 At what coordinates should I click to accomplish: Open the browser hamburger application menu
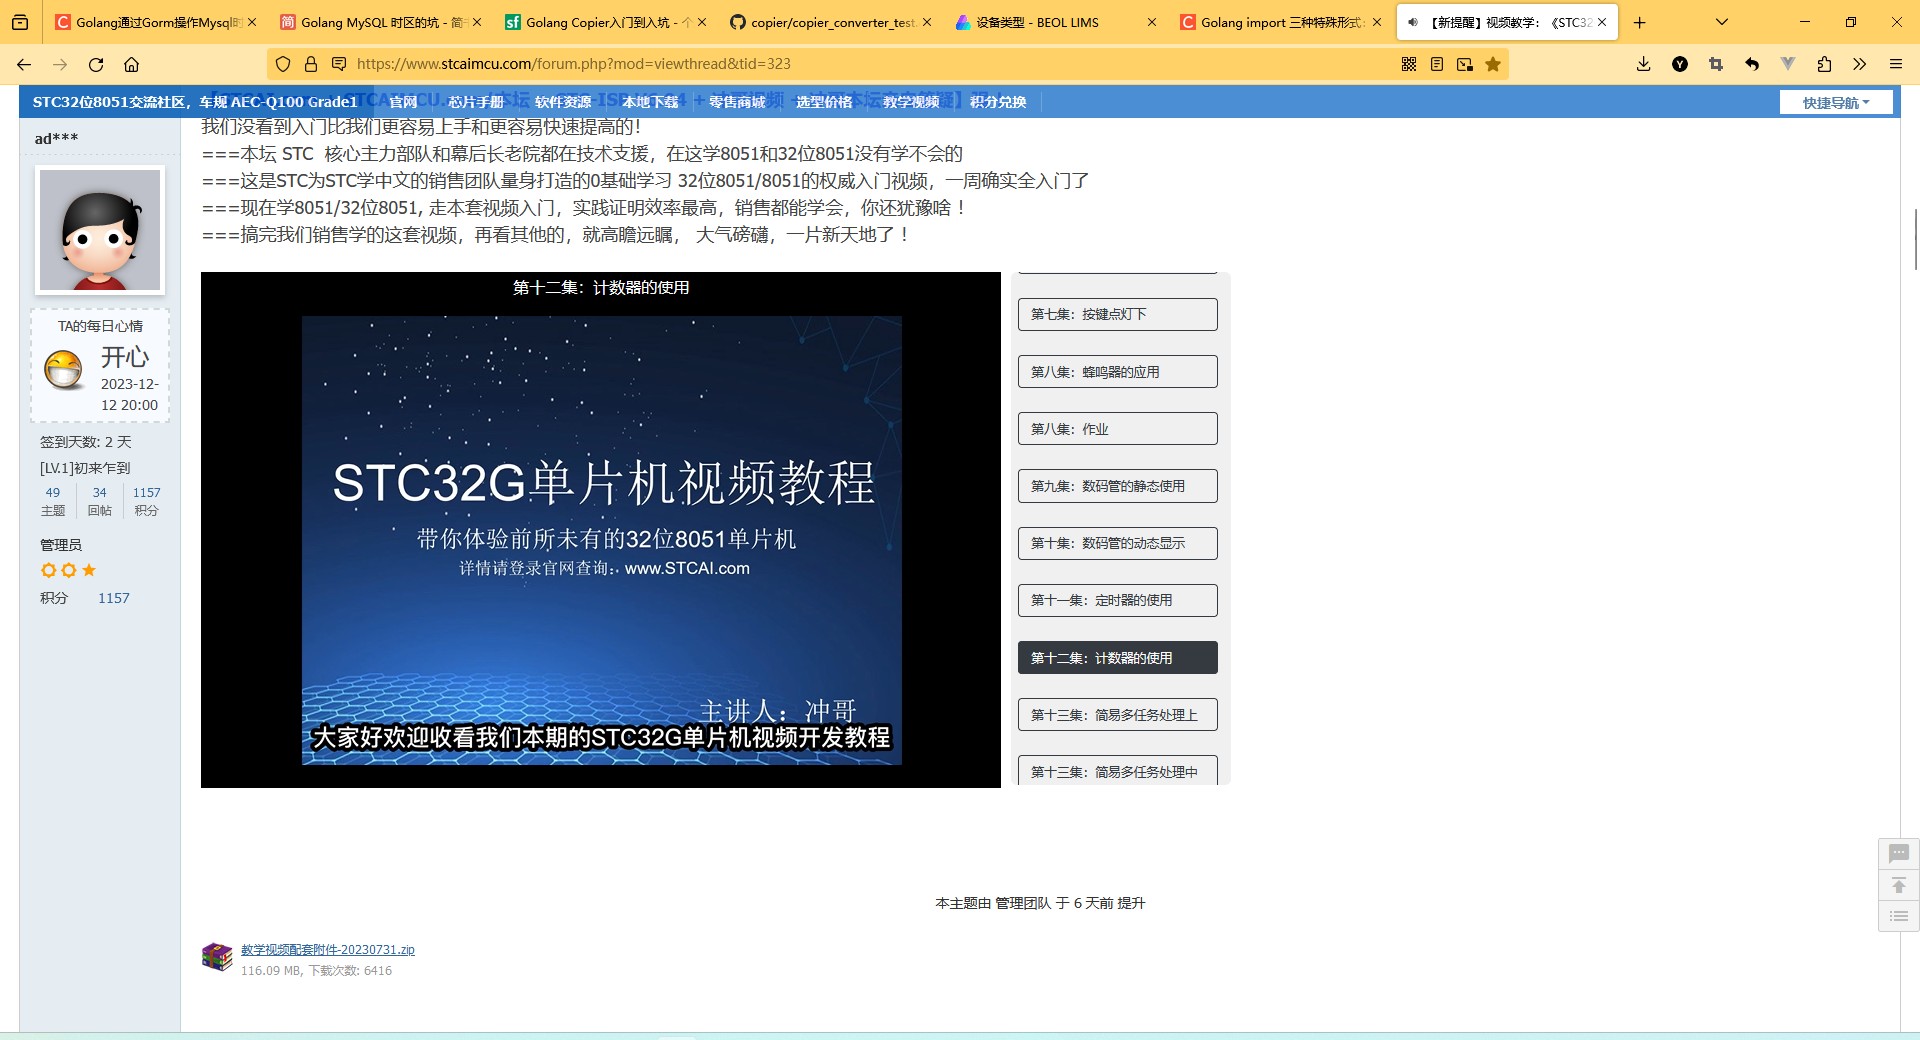coord(1895,64)
